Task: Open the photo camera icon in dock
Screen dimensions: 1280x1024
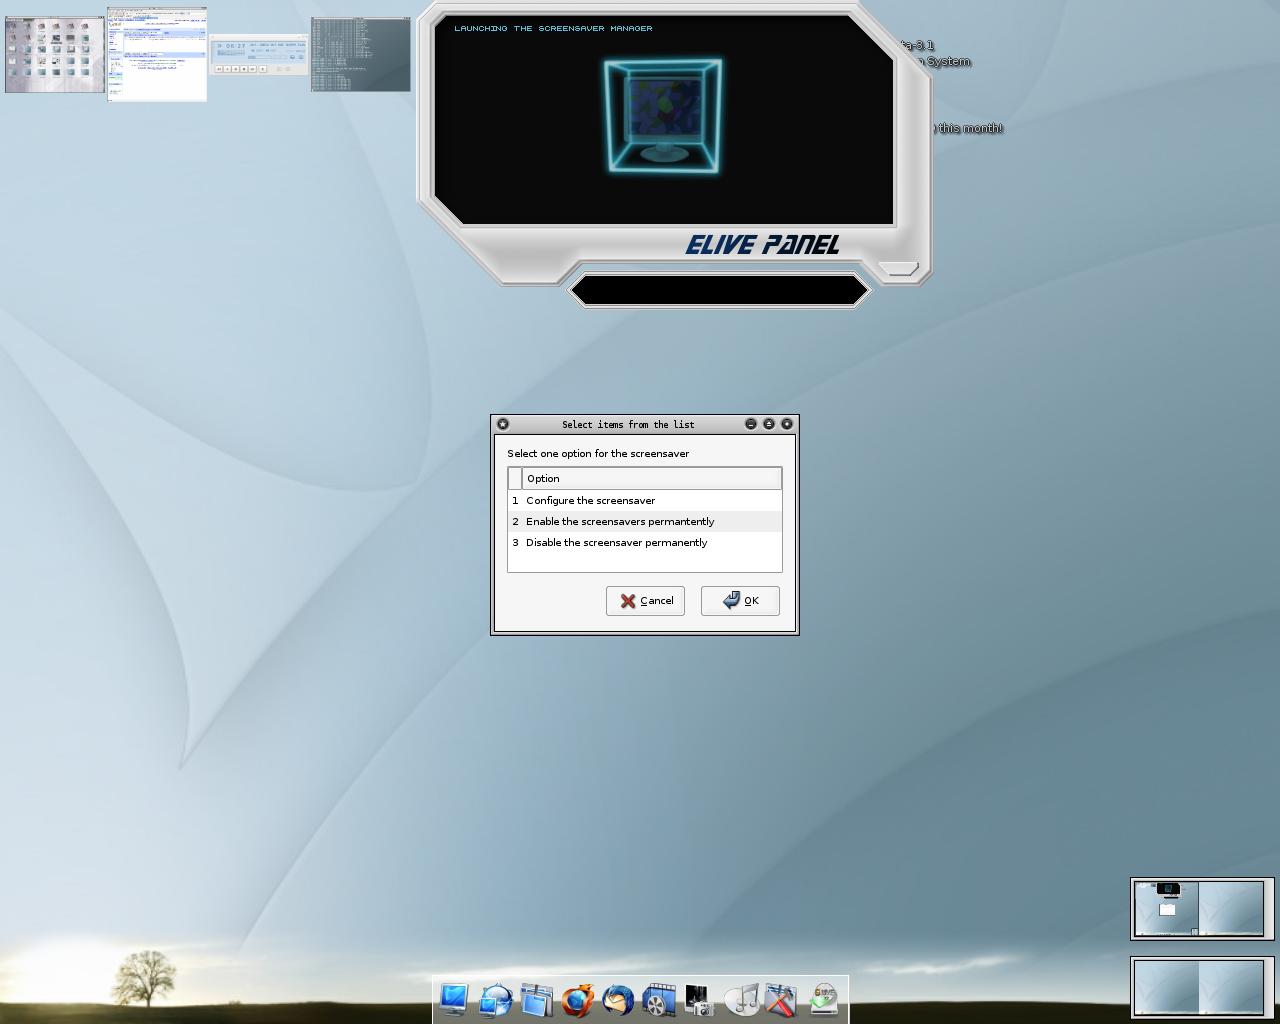Action: click(700, 999)
